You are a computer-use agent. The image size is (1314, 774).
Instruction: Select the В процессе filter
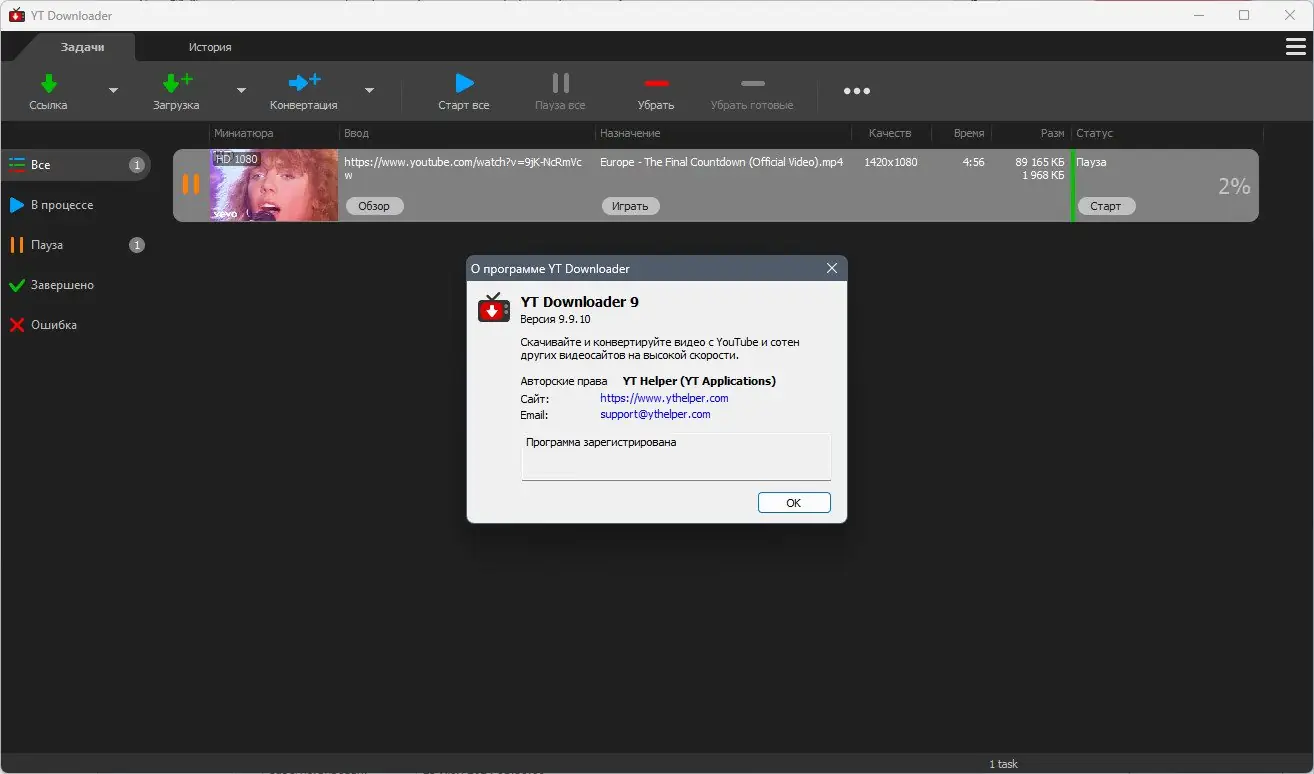[x=76, y=205]
